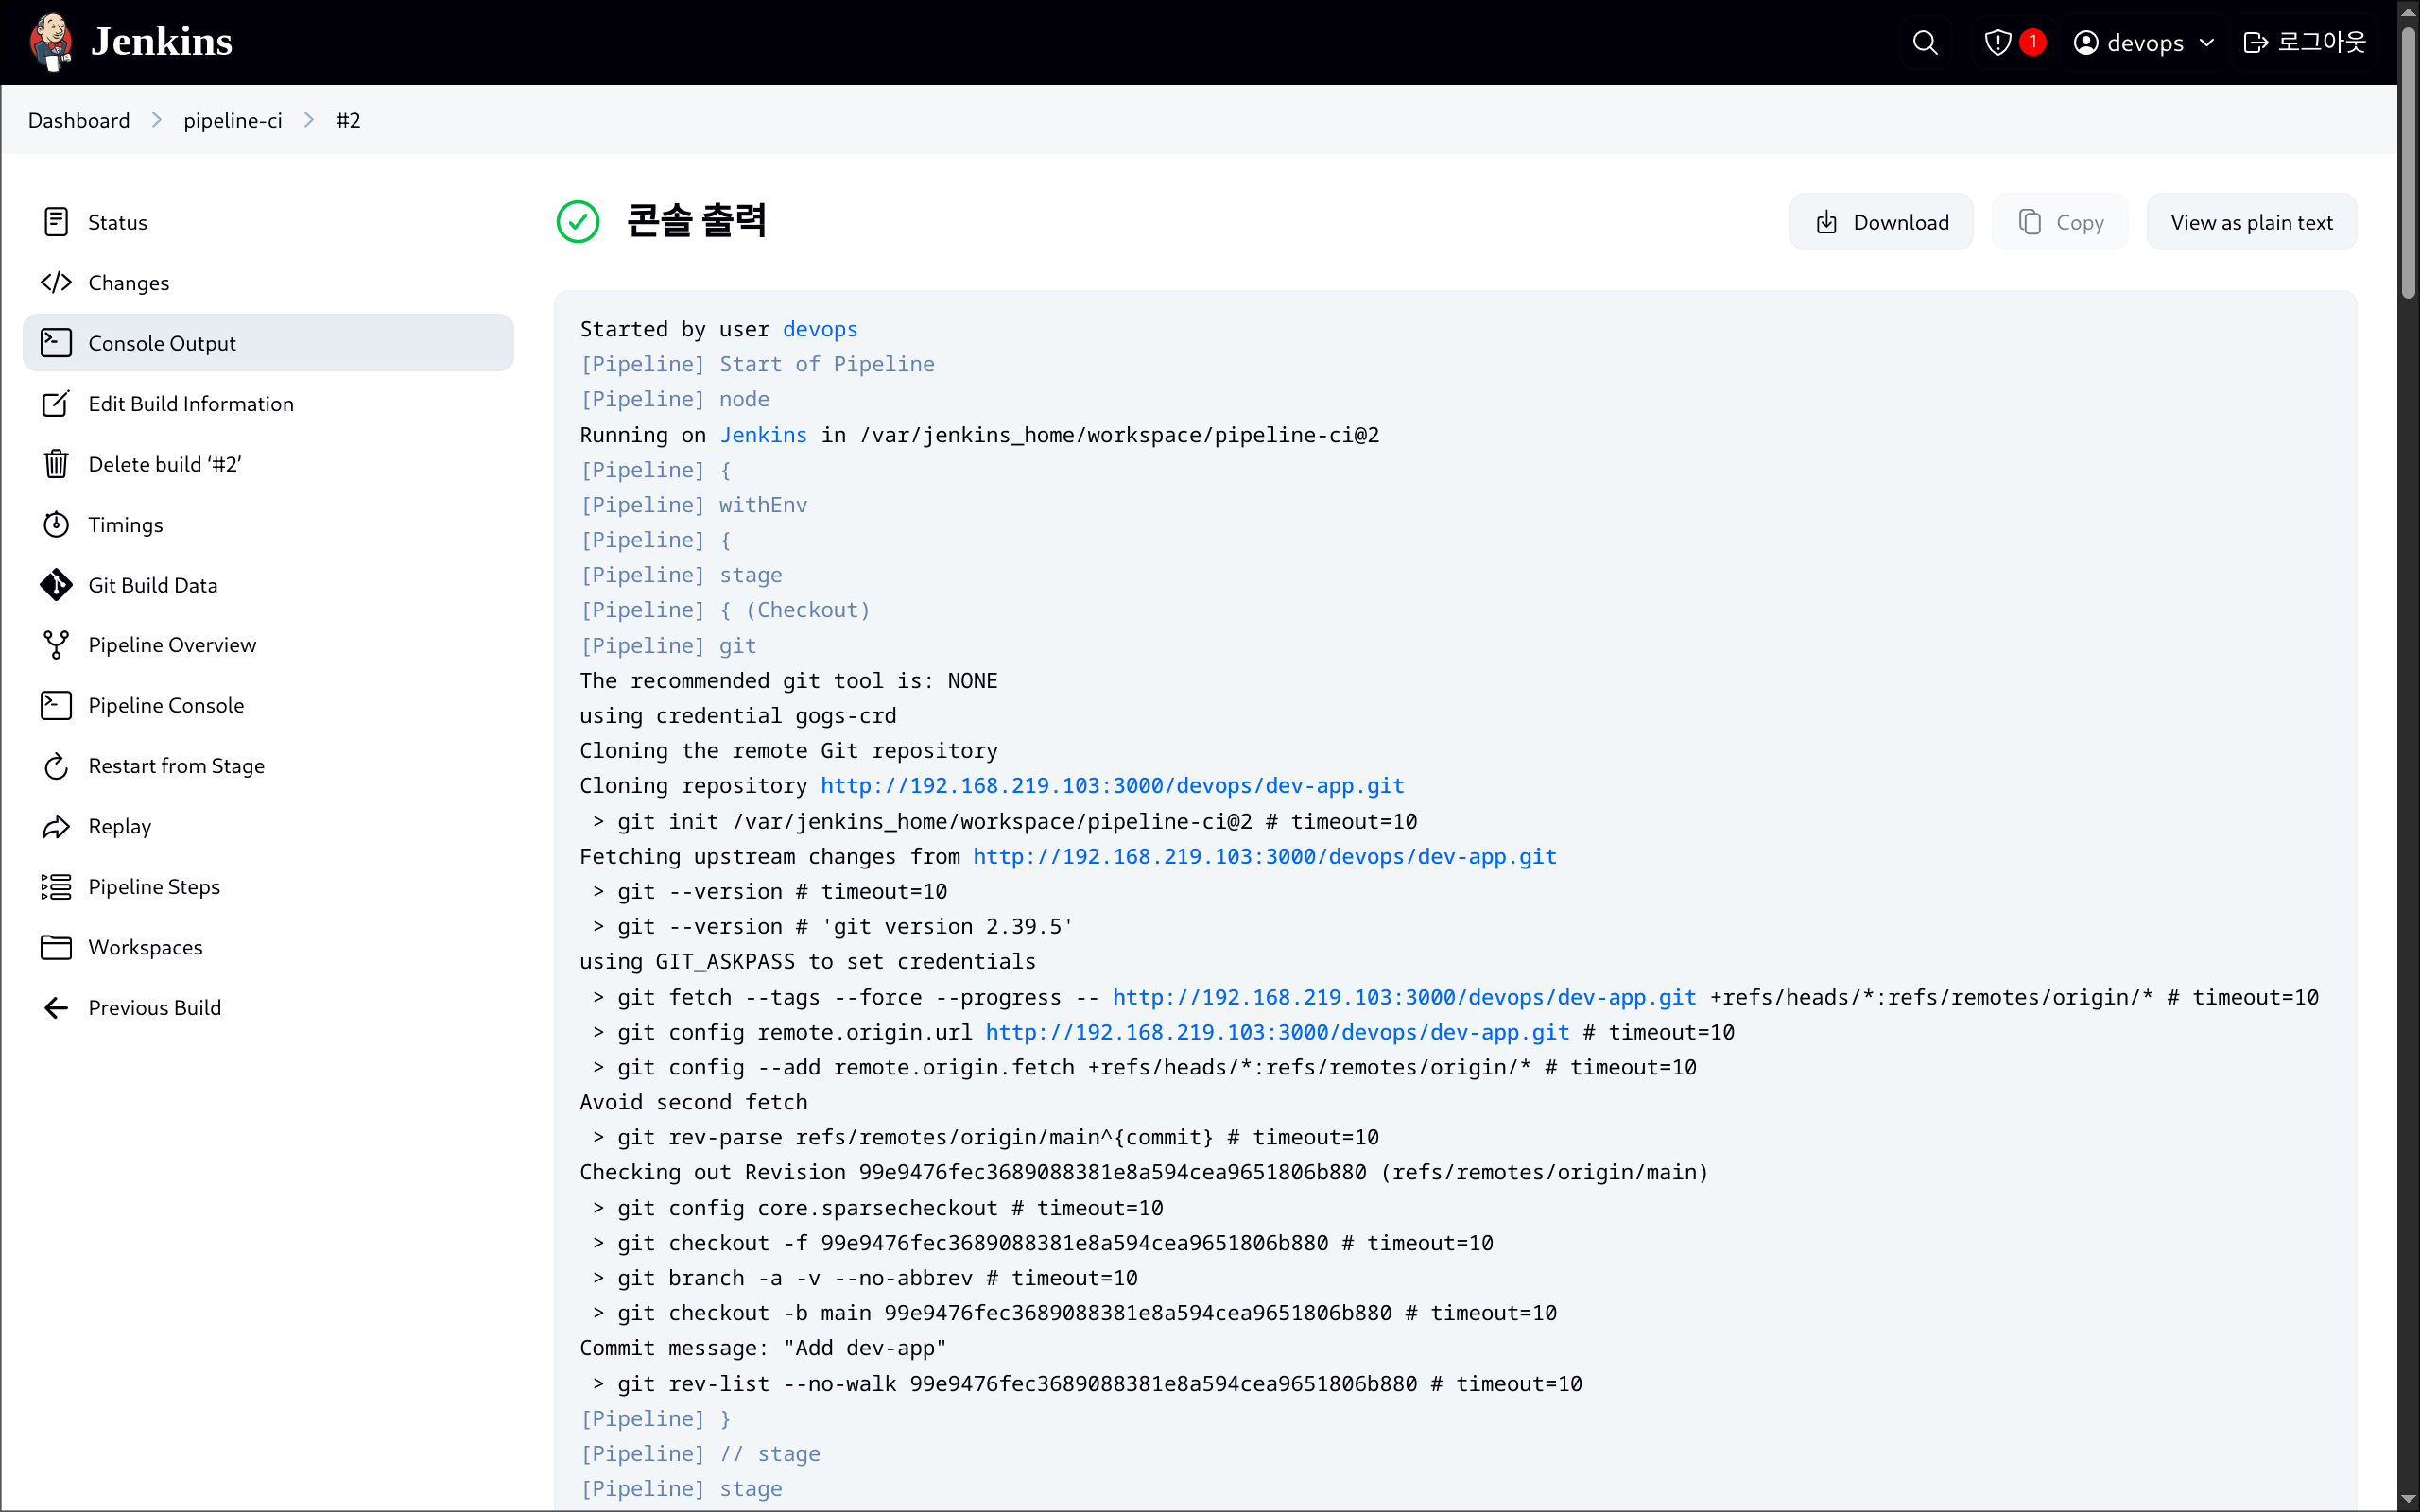The width and height of the screenshot is (2420, 1512).
Task: Open the Status menu item
Action: [268, 222]
